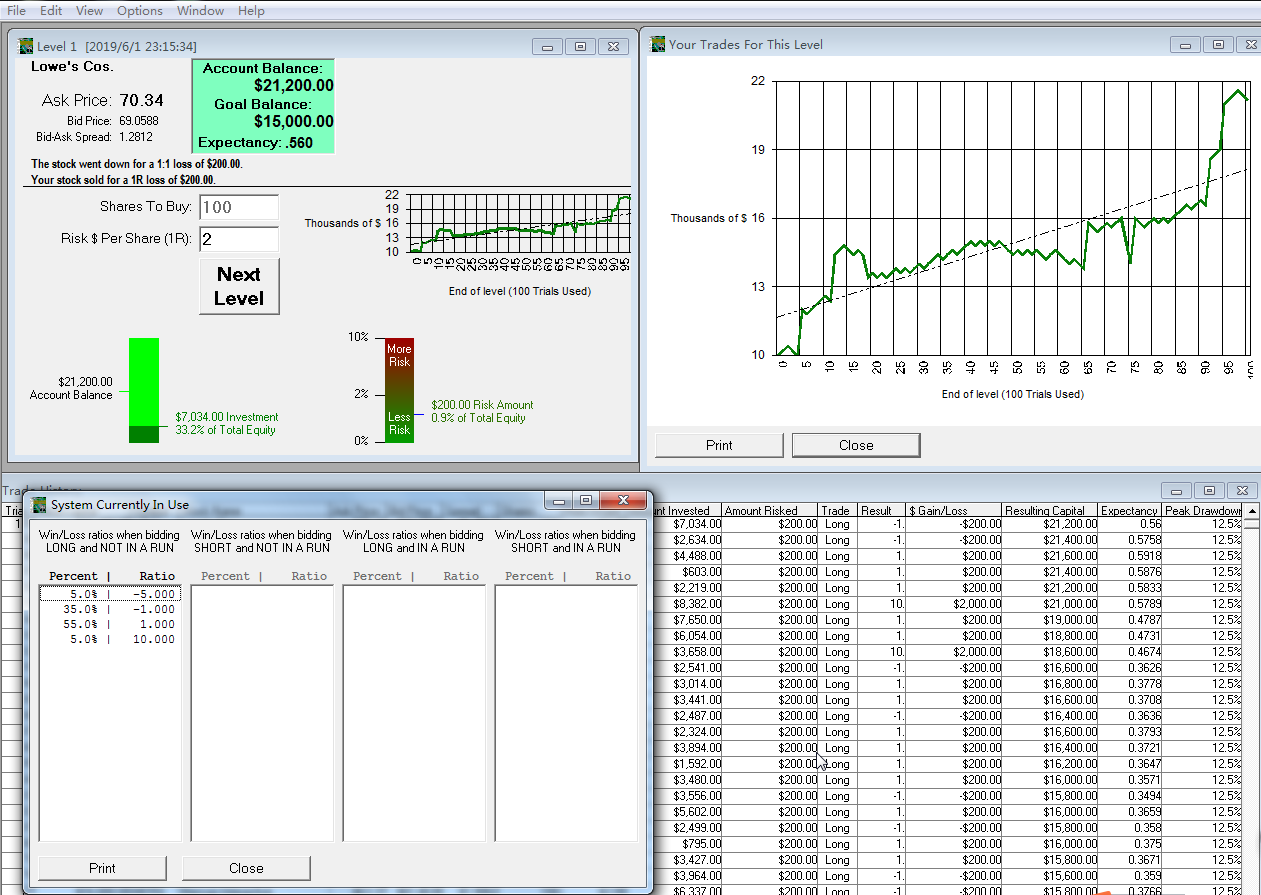Click the Bid Price 69.0588 value
1261x895 pixels.
click(139, 121)
